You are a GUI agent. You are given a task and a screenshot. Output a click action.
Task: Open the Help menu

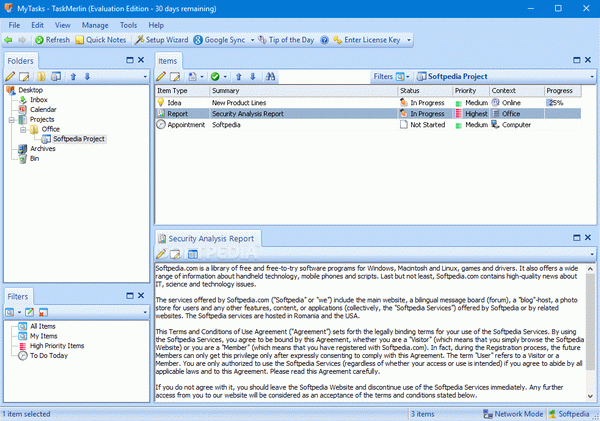point(156,25)
